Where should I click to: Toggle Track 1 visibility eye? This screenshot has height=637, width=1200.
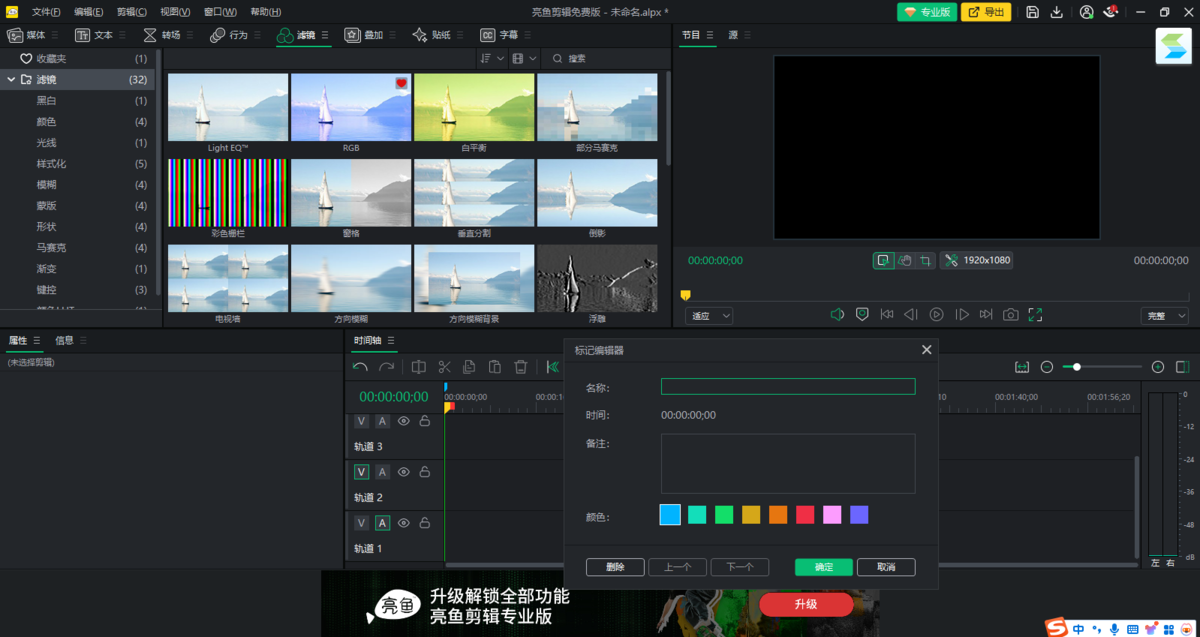coord(404,522)
